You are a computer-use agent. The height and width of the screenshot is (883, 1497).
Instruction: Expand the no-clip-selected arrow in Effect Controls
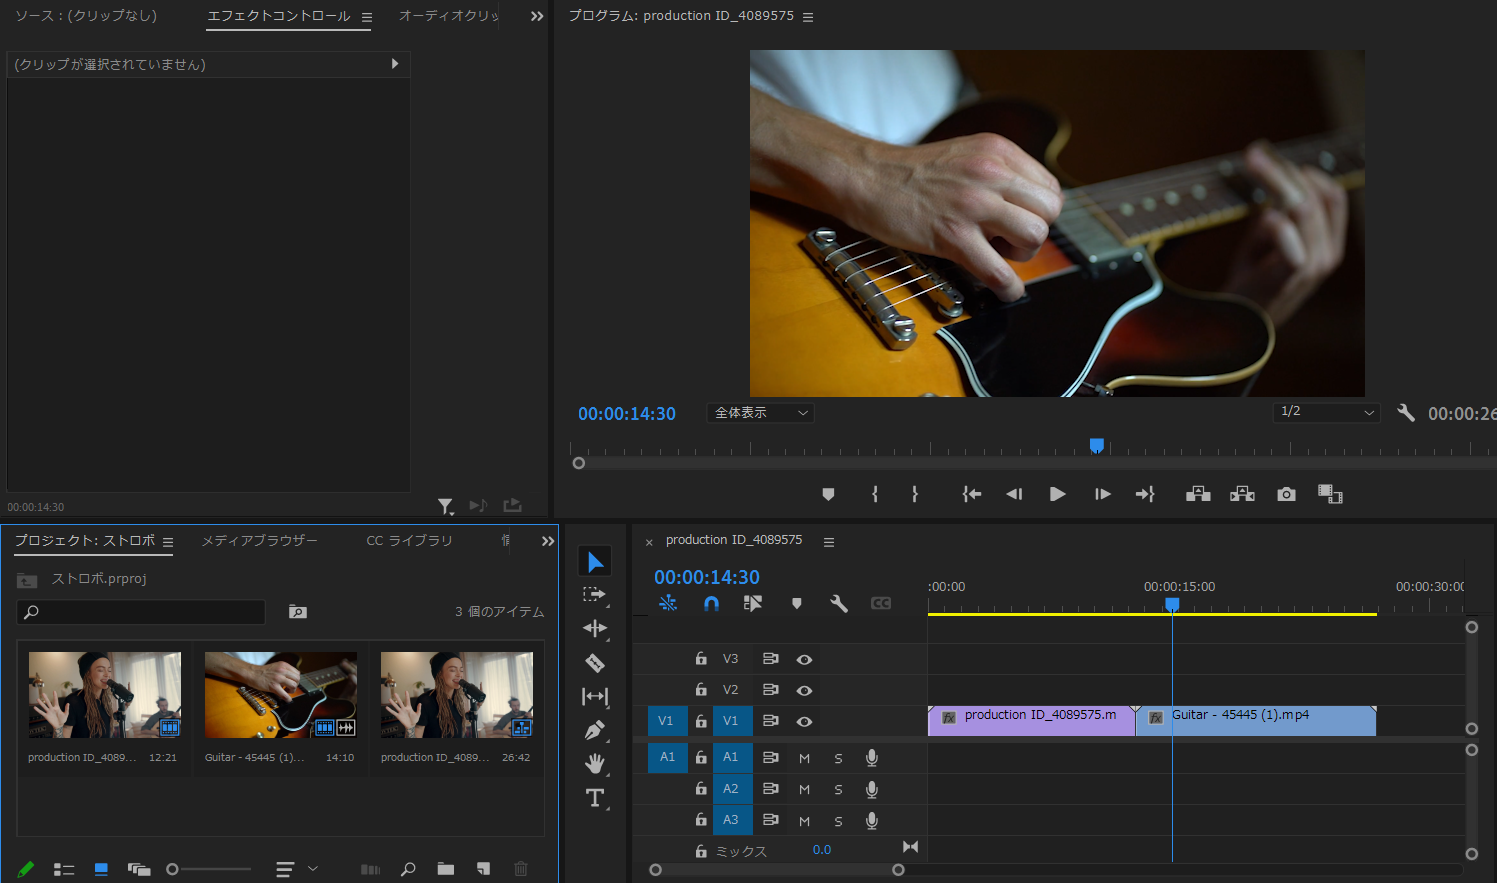pyautogui.click(x=395, y=64)
